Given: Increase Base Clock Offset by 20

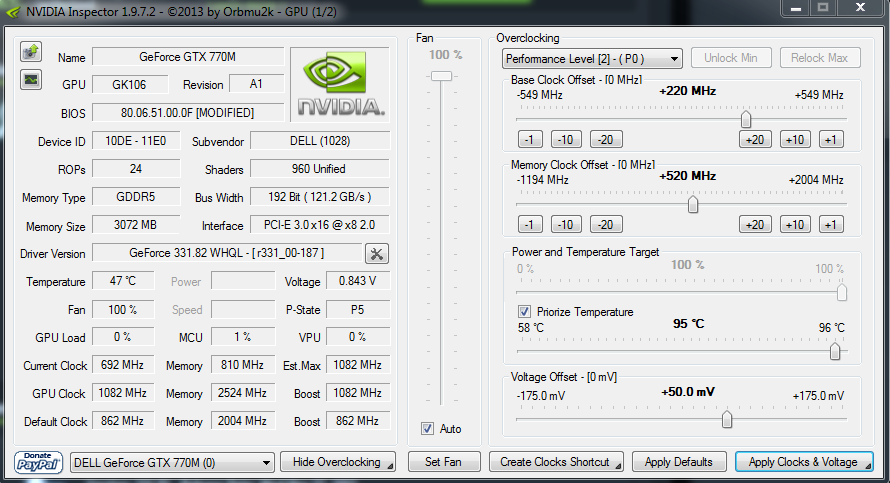Looking at the screenshot, I should [755, 140].
